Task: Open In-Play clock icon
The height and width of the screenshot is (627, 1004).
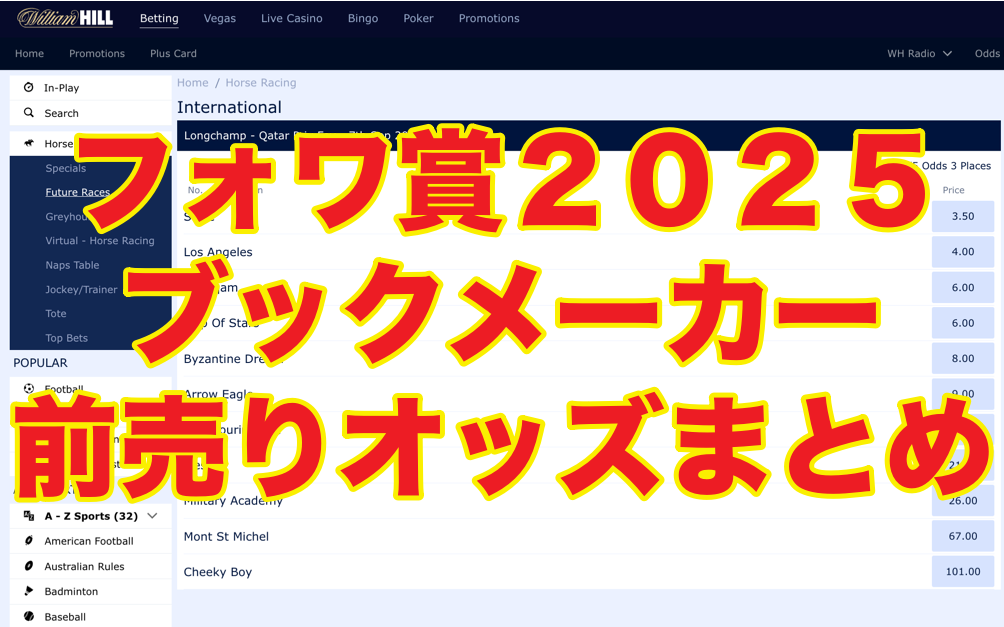Action: click(29, 88)
